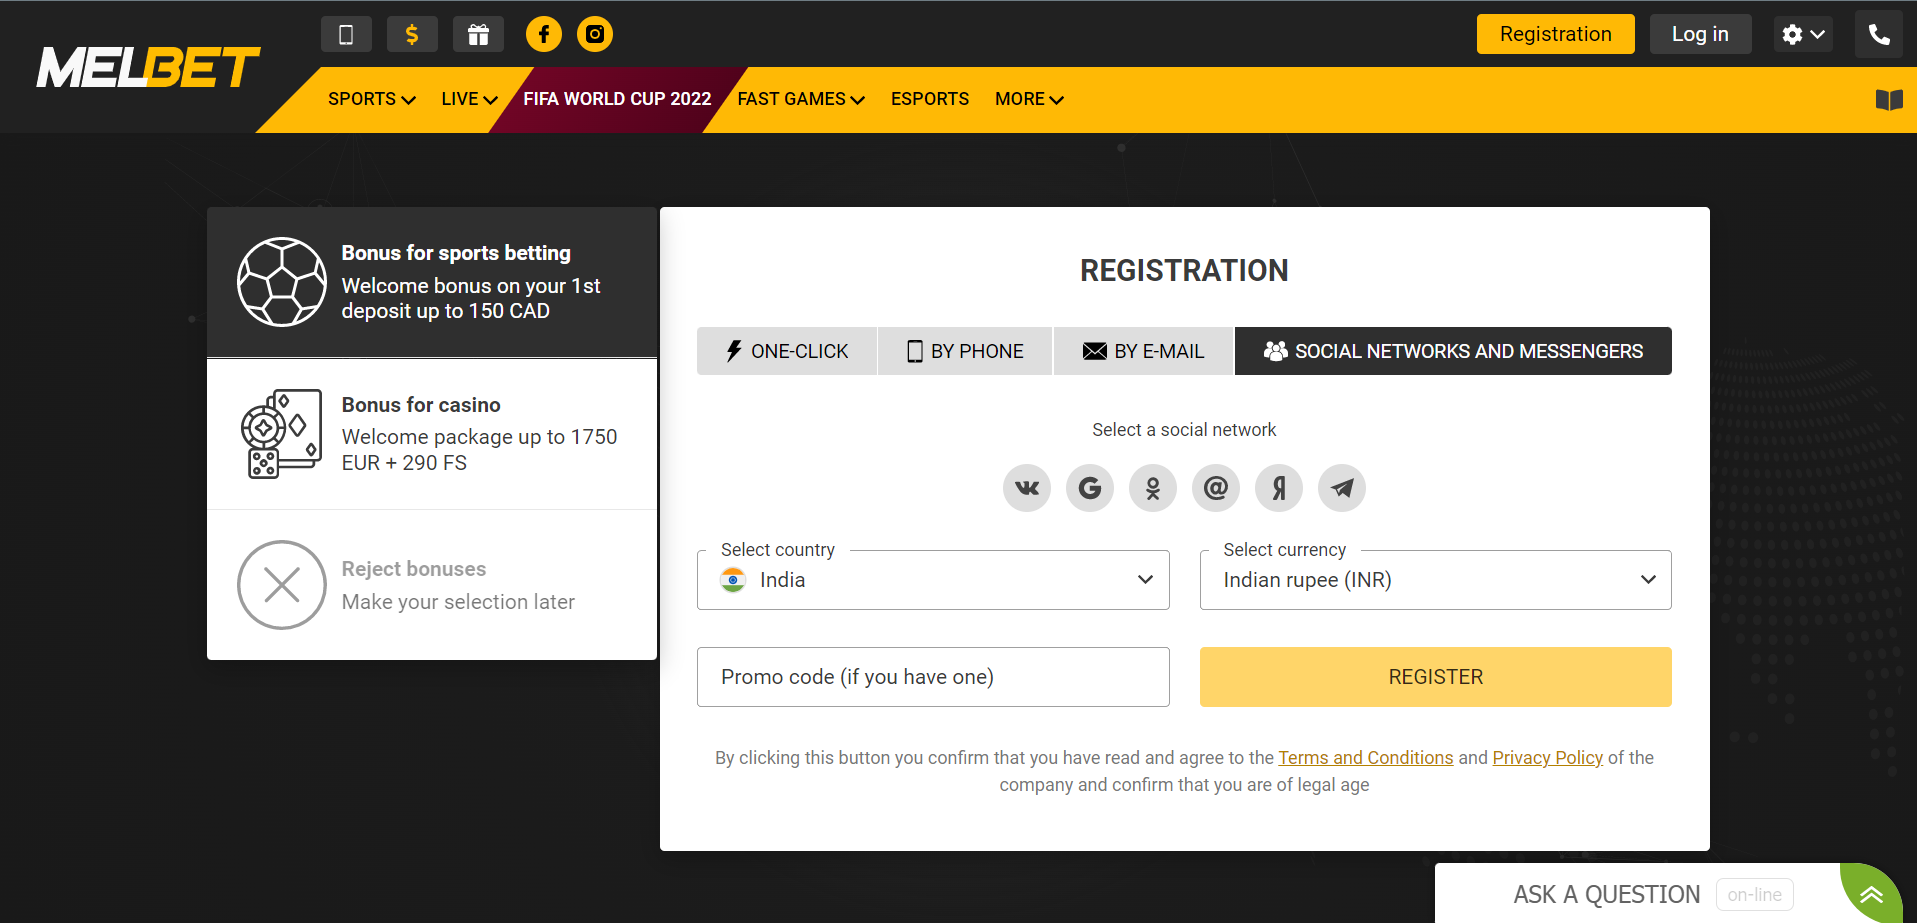The image size is (1917, 923).
Task: Open the ASK A QUESTION chat
Action: [1606, 894]
